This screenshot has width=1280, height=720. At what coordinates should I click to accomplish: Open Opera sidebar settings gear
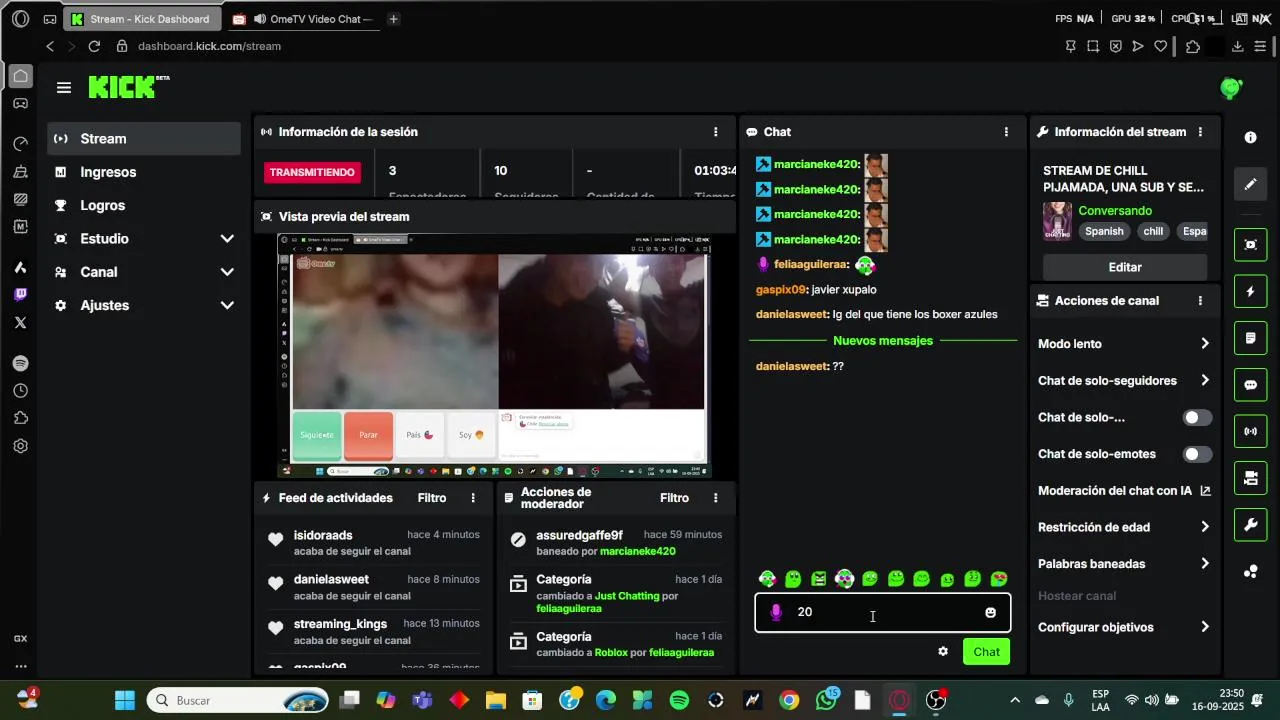coord(20,446)
